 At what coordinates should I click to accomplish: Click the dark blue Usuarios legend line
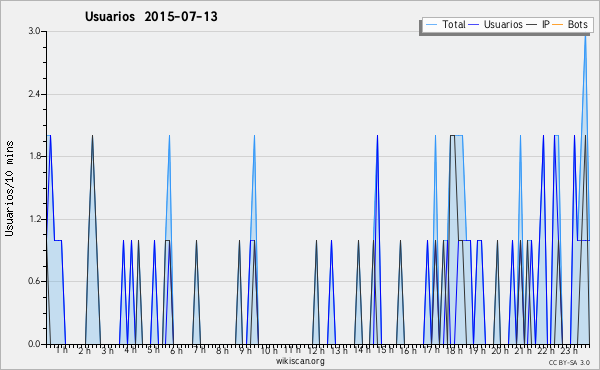(474, 24)
